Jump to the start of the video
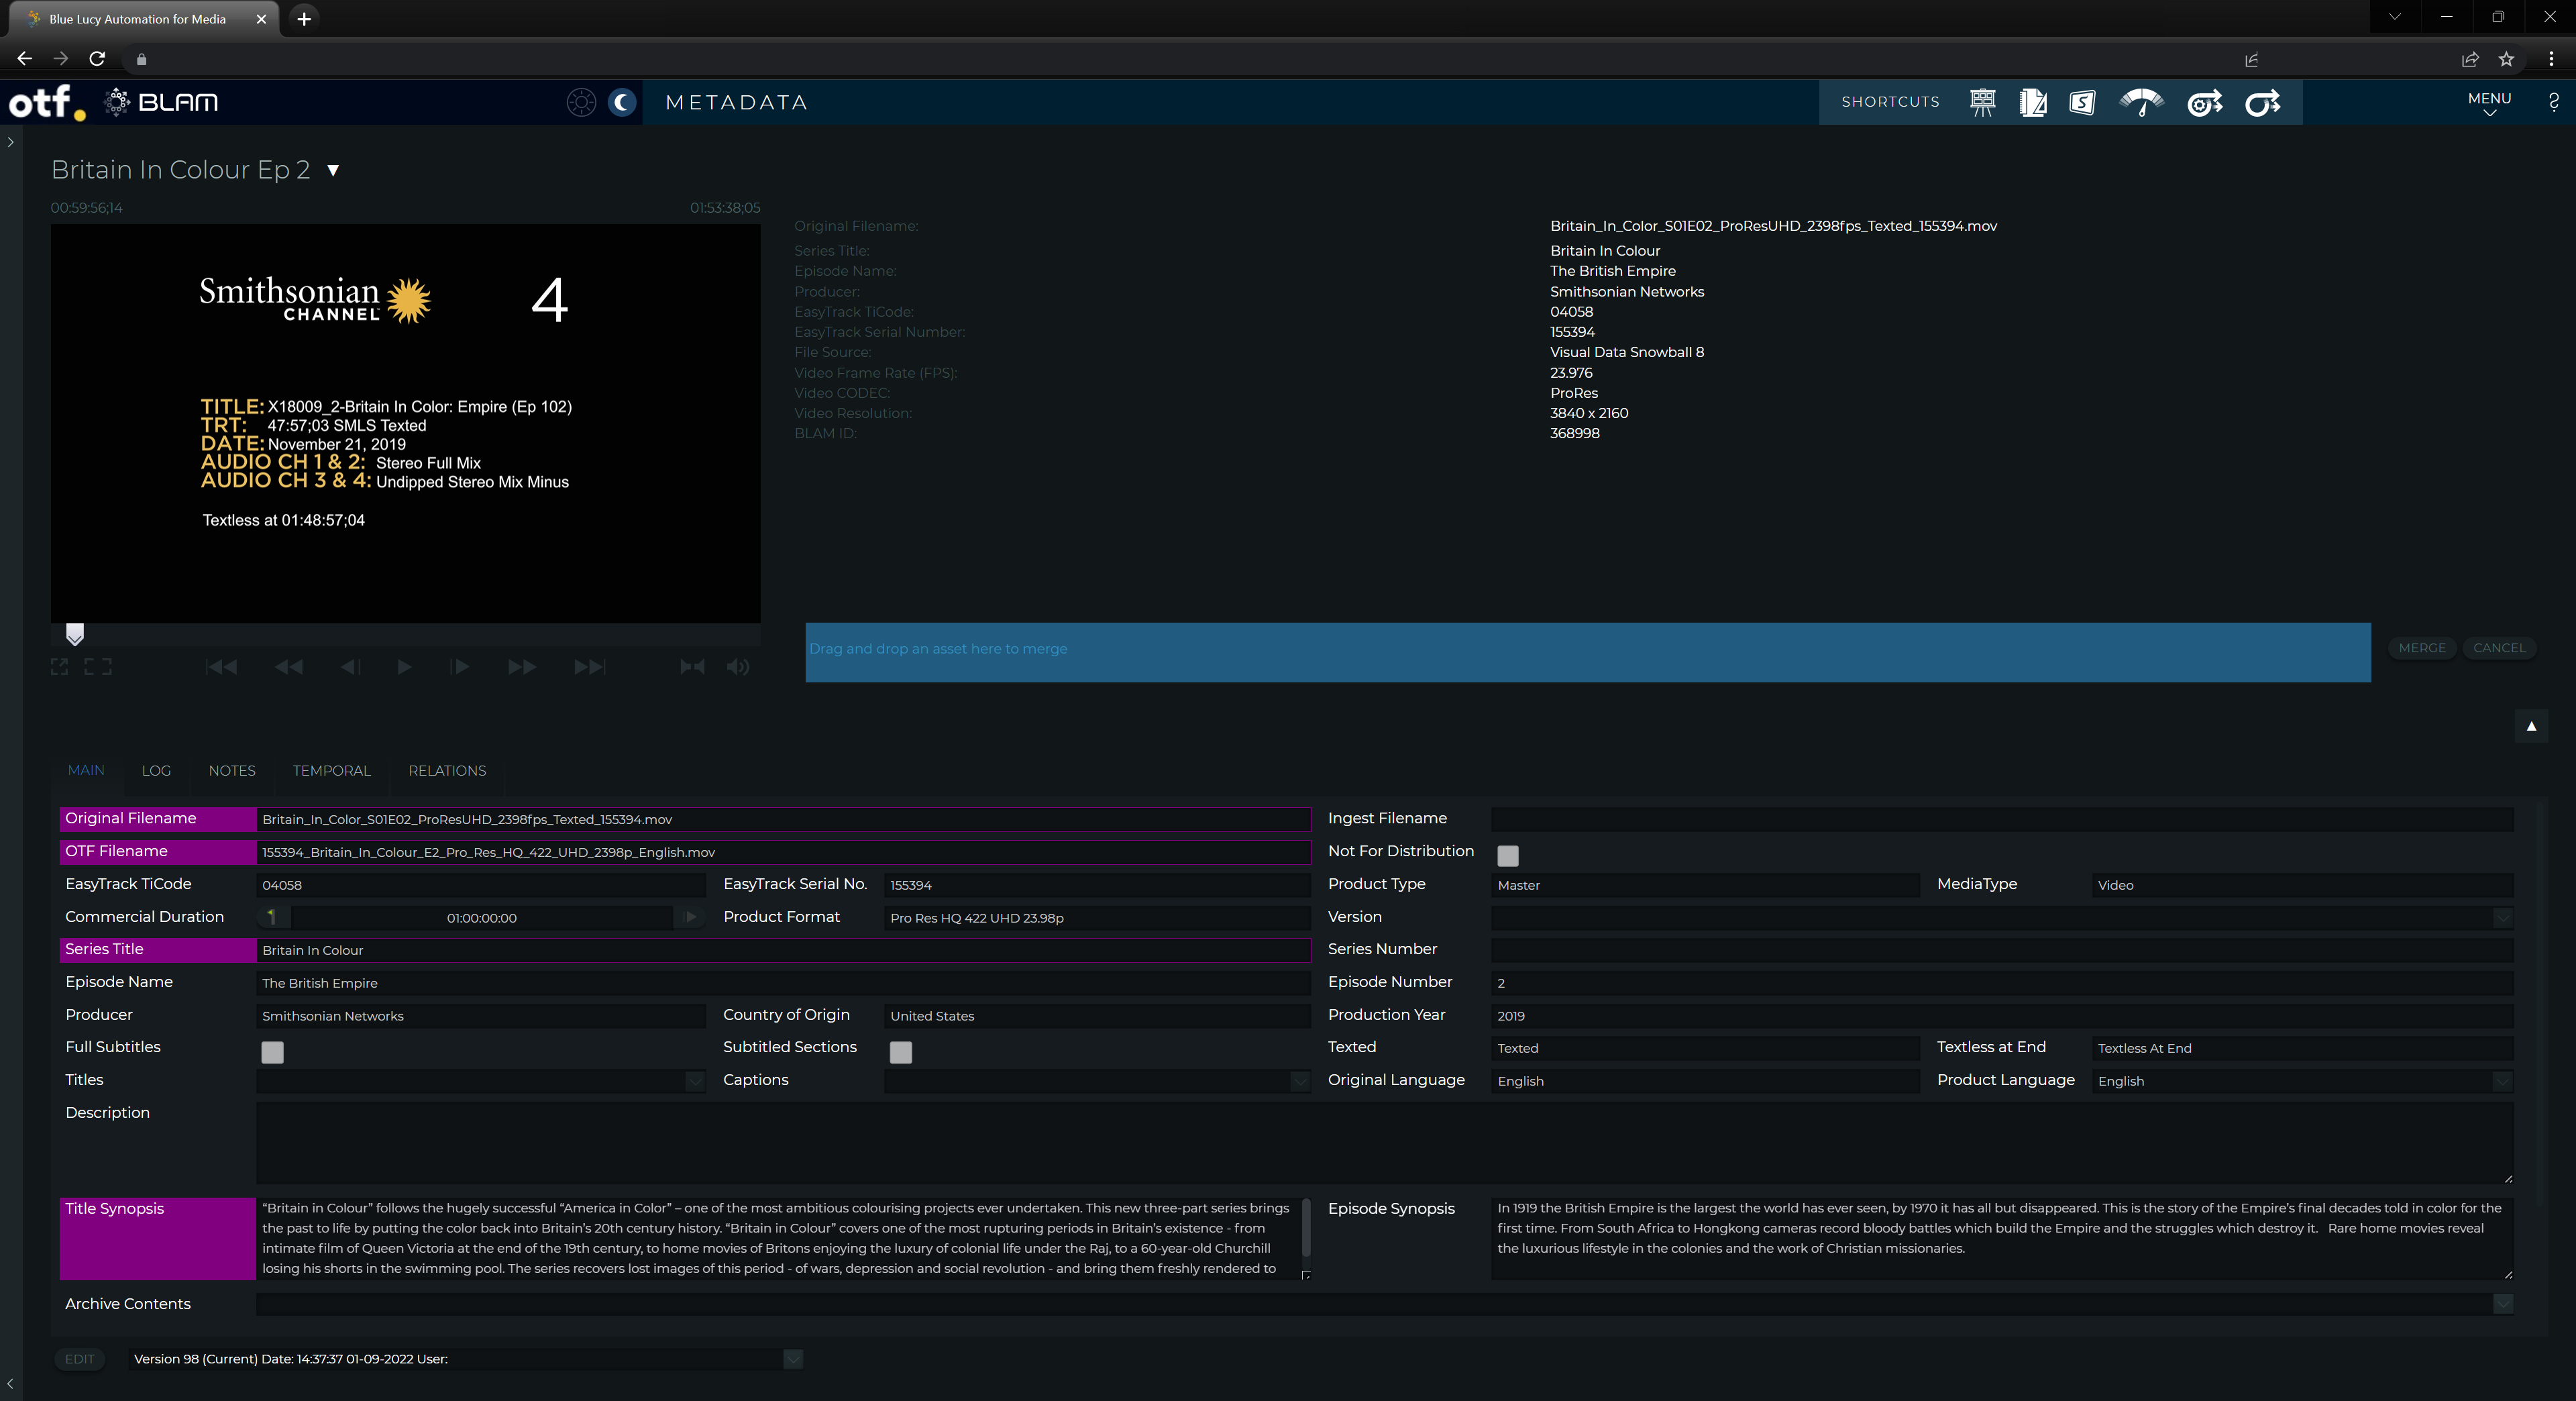This screenshot has height=1401, width=2576. (x=221, y=667)
